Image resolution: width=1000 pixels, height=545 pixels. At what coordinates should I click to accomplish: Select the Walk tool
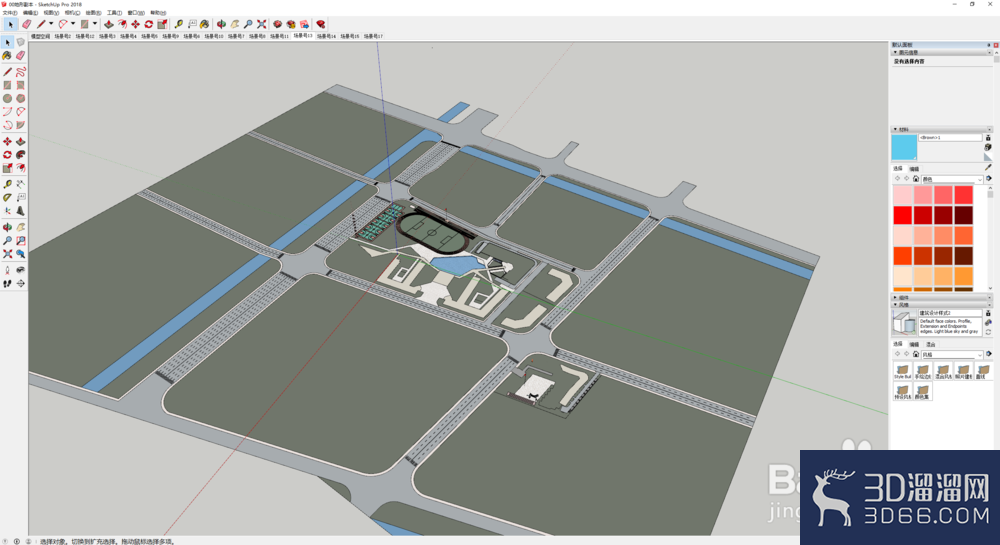(x=7, y=283)
